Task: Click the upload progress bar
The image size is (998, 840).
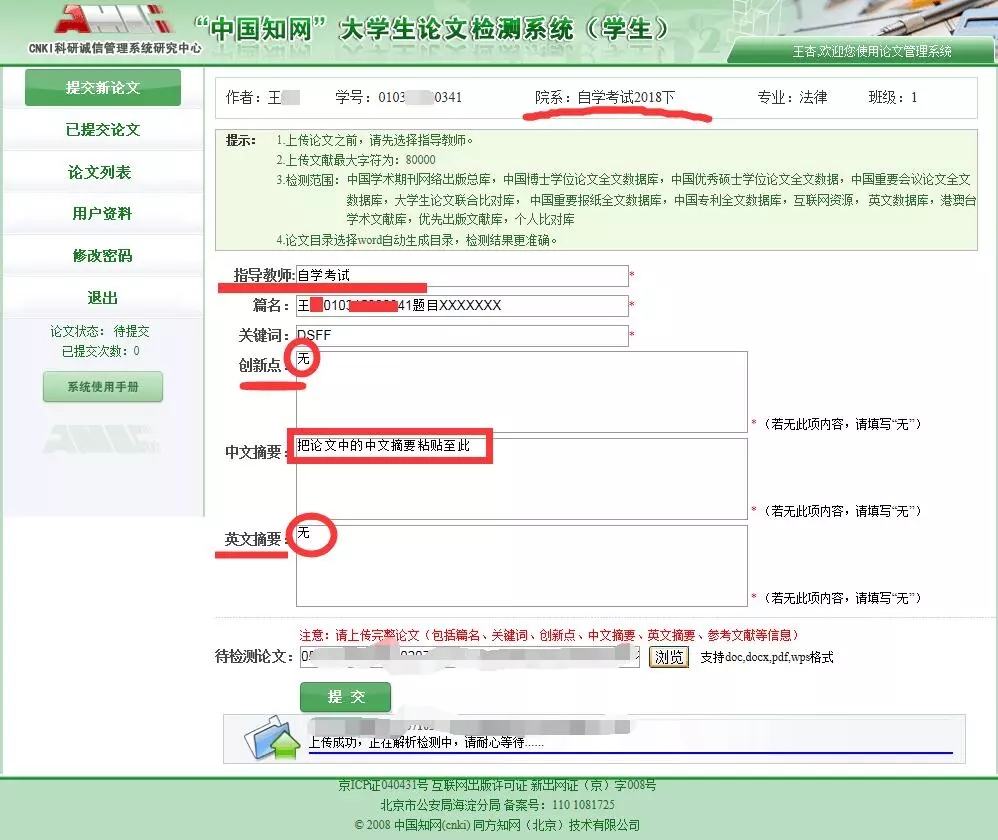Action: [x=630, y=753]
